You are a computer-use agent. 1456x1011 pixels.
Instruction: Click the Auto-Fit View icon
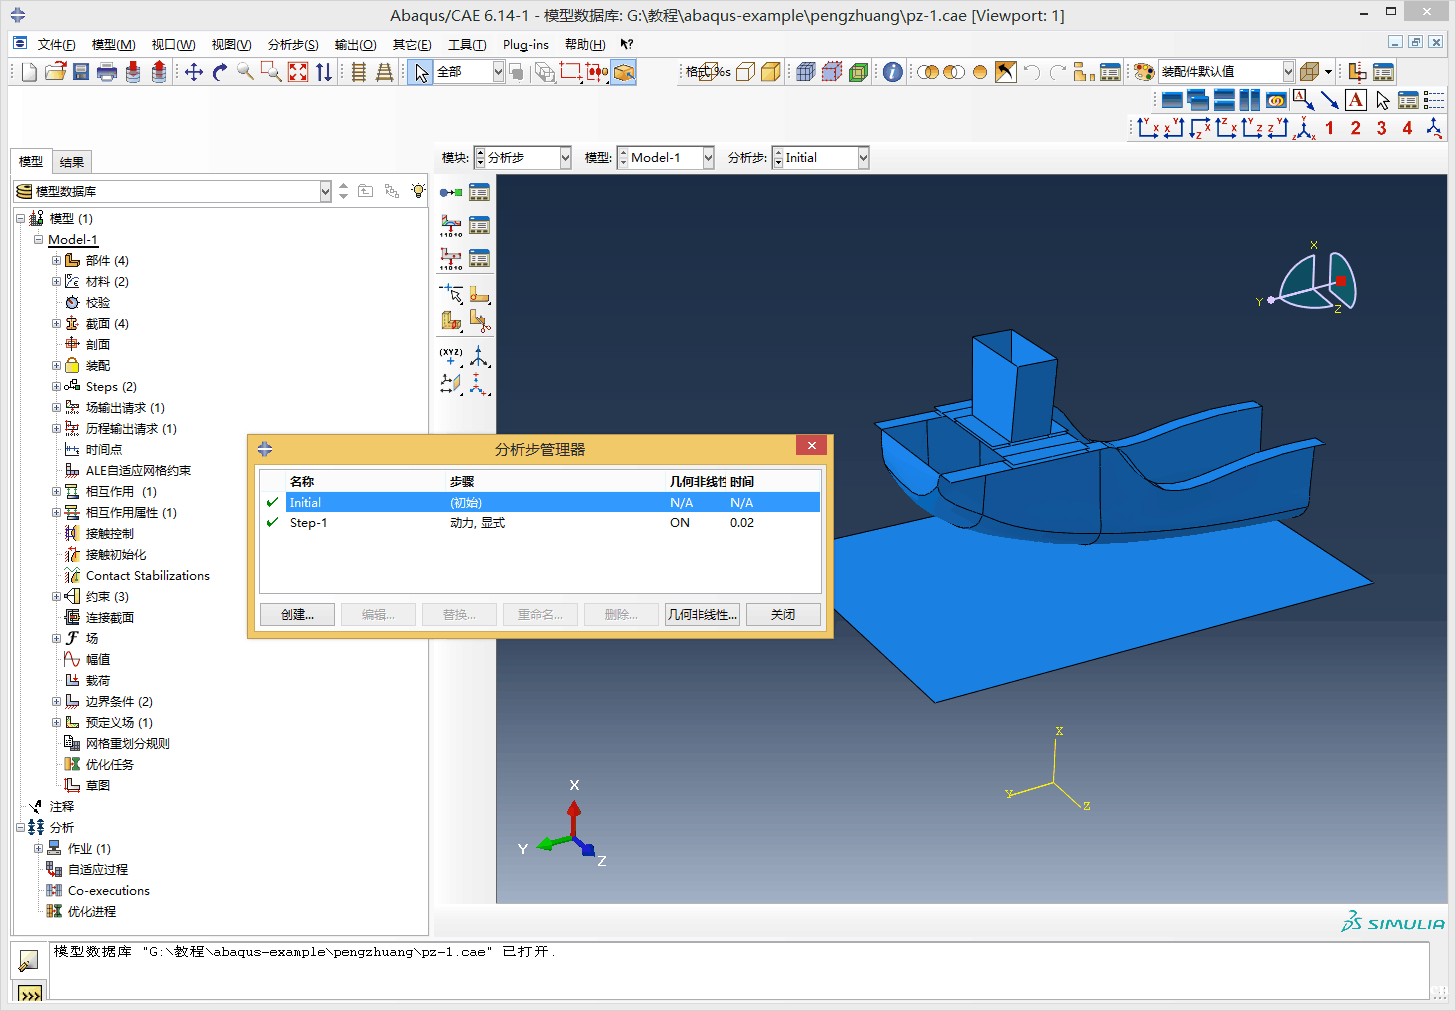(298, 72)
